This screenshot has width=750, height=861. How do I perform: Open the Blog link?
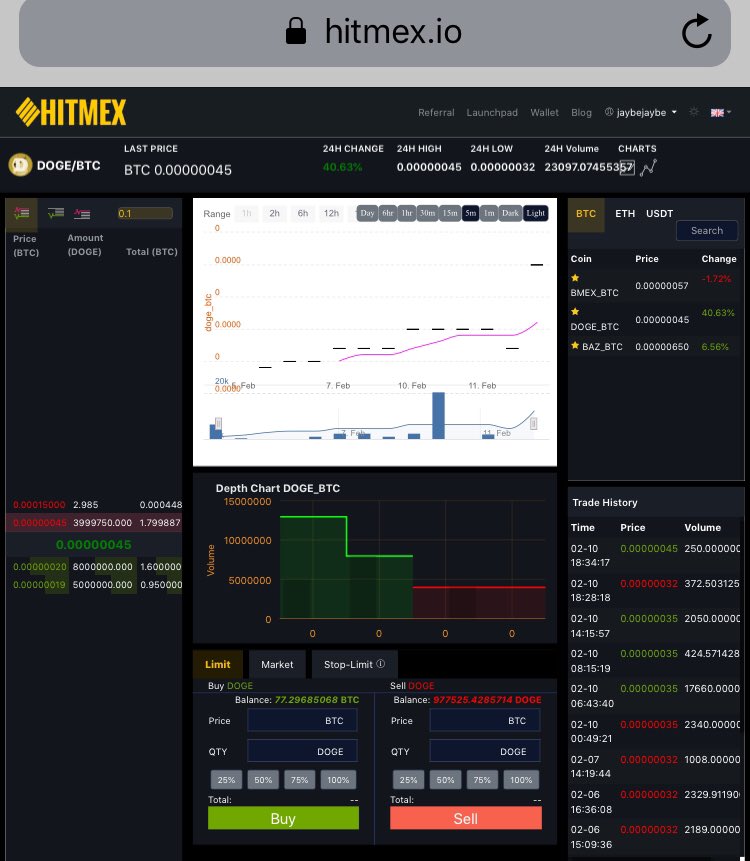(581, 113)
